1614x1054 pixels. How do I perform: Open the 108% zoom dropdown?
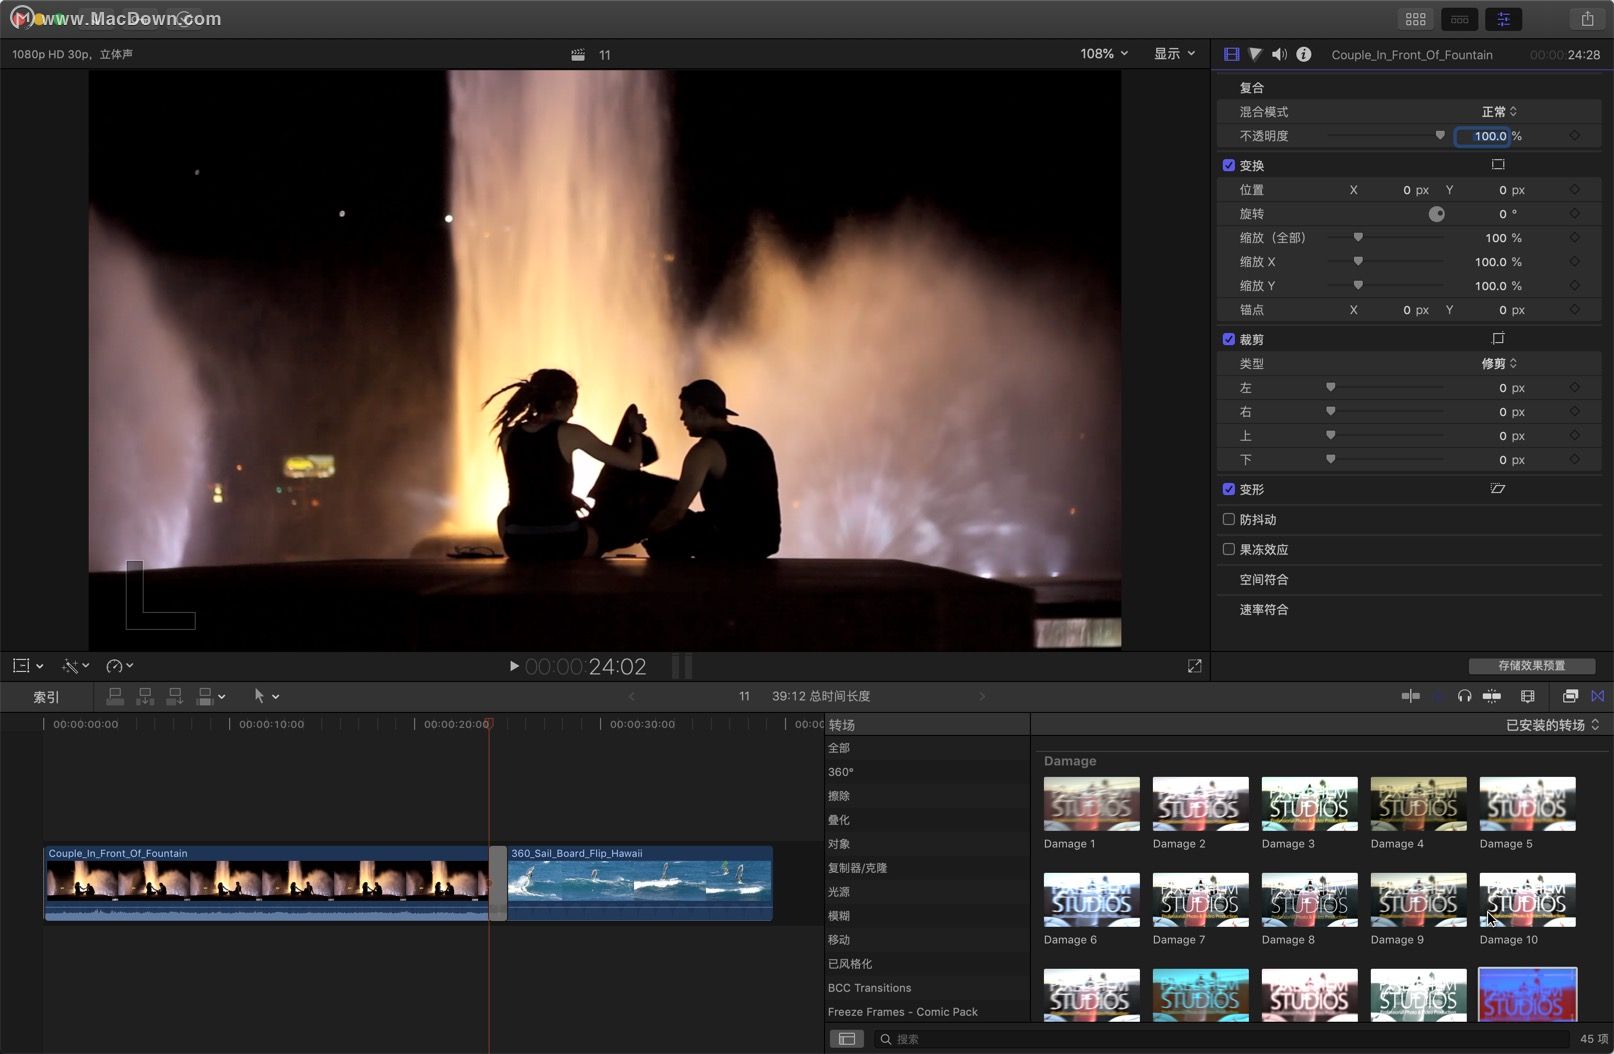[x=1104, y=54]
